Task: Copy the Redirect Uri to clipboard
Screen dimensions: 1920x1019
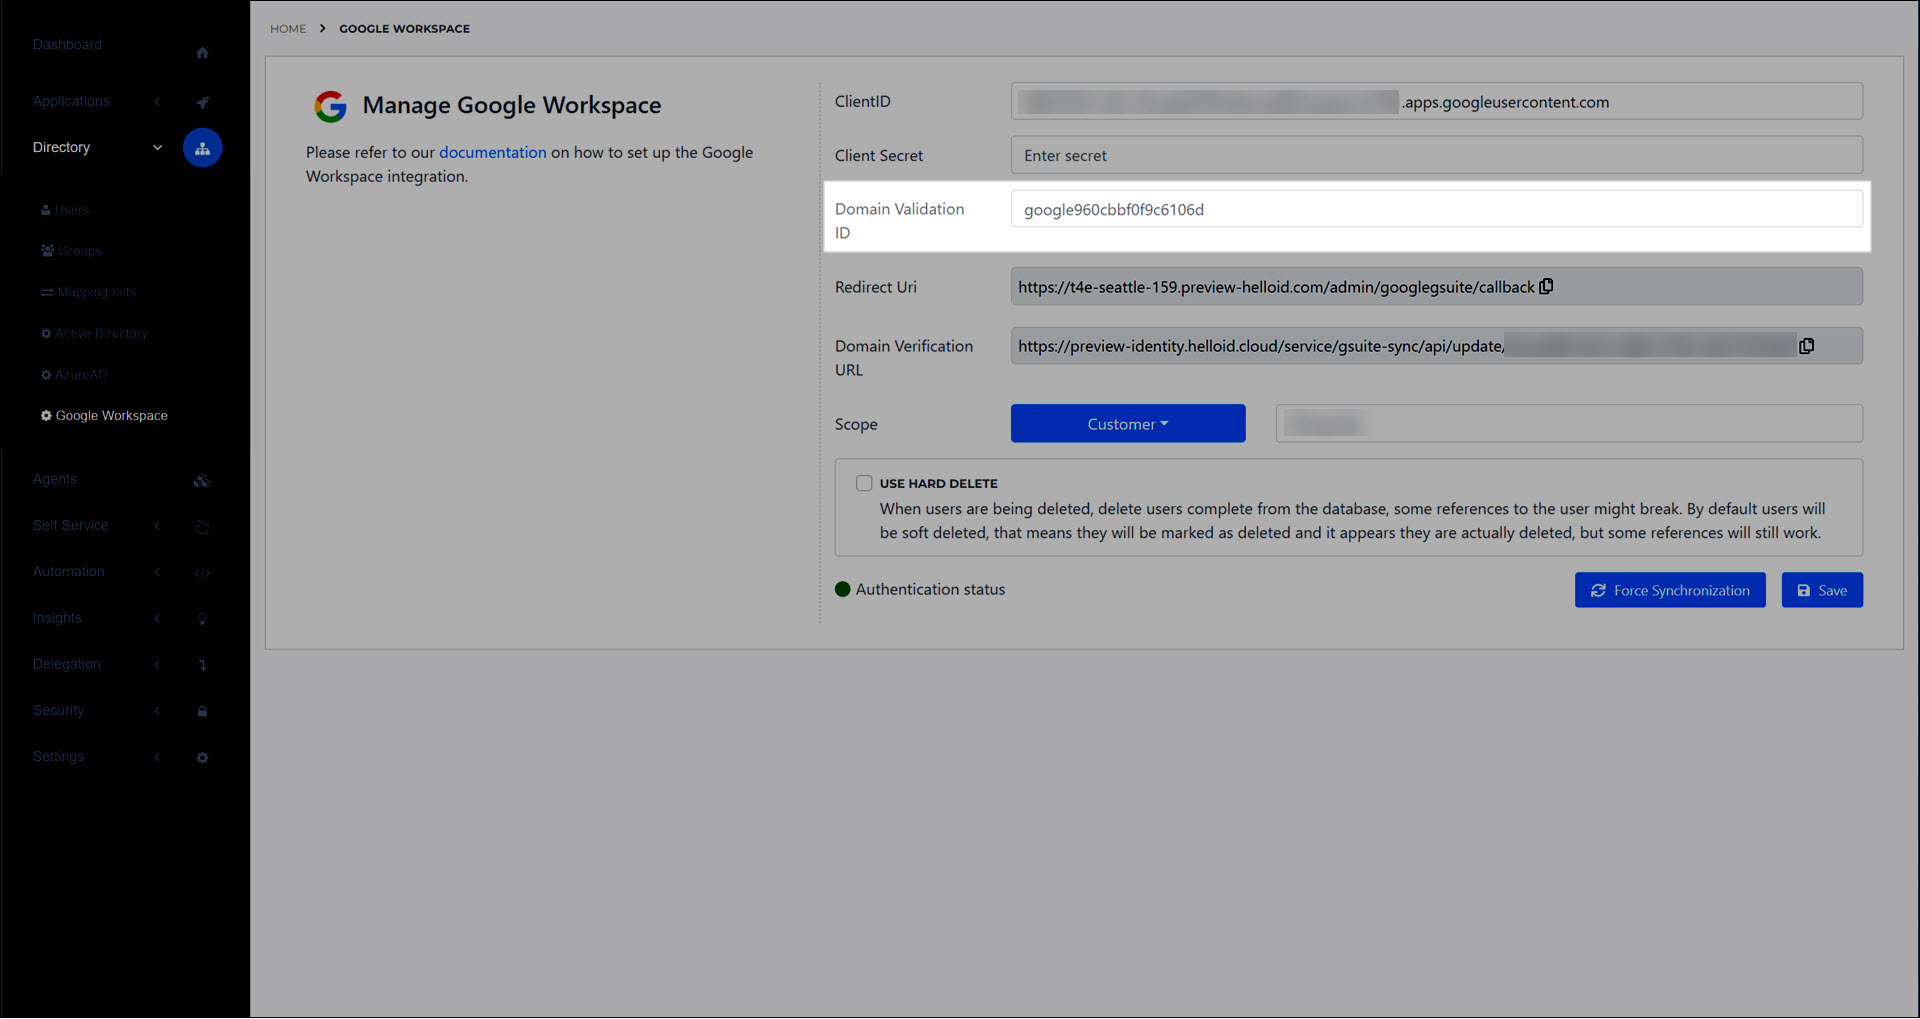Action: [1546, 287]
